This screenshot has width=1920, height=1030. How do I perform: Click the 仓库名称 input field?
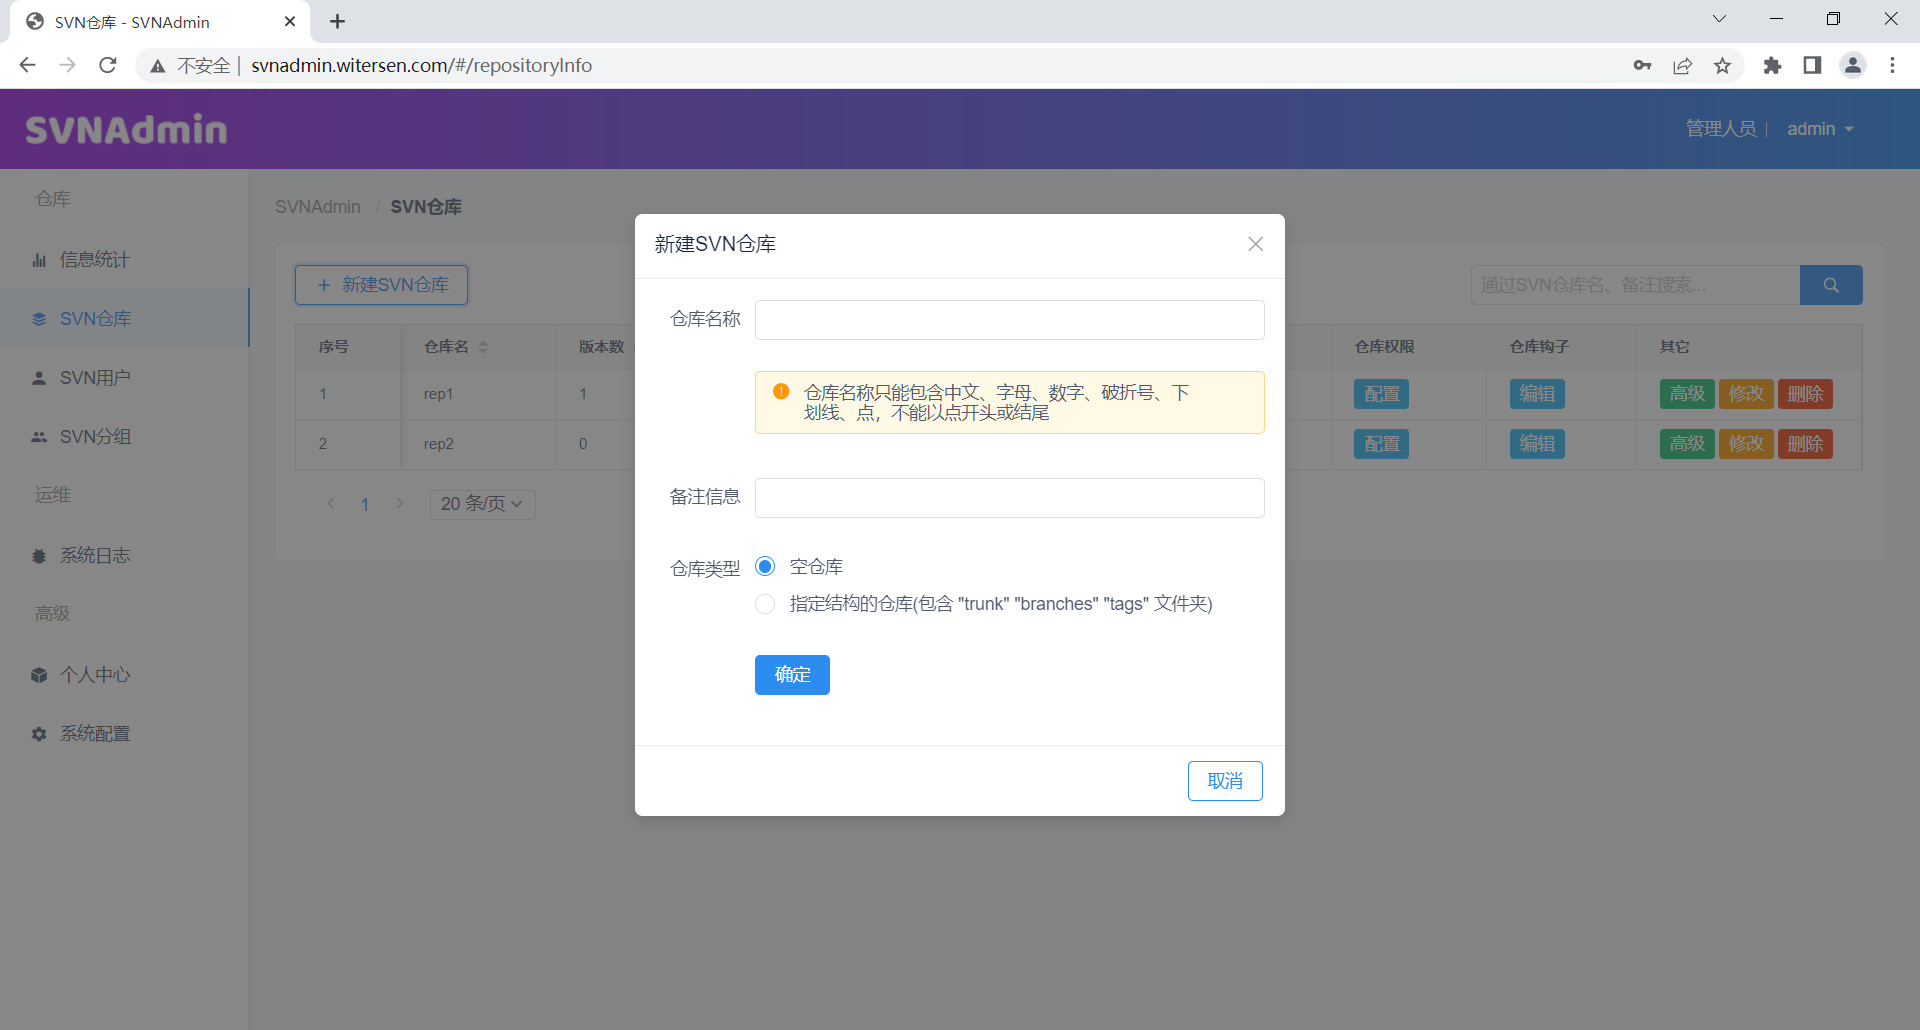(x=1009, y=320)
